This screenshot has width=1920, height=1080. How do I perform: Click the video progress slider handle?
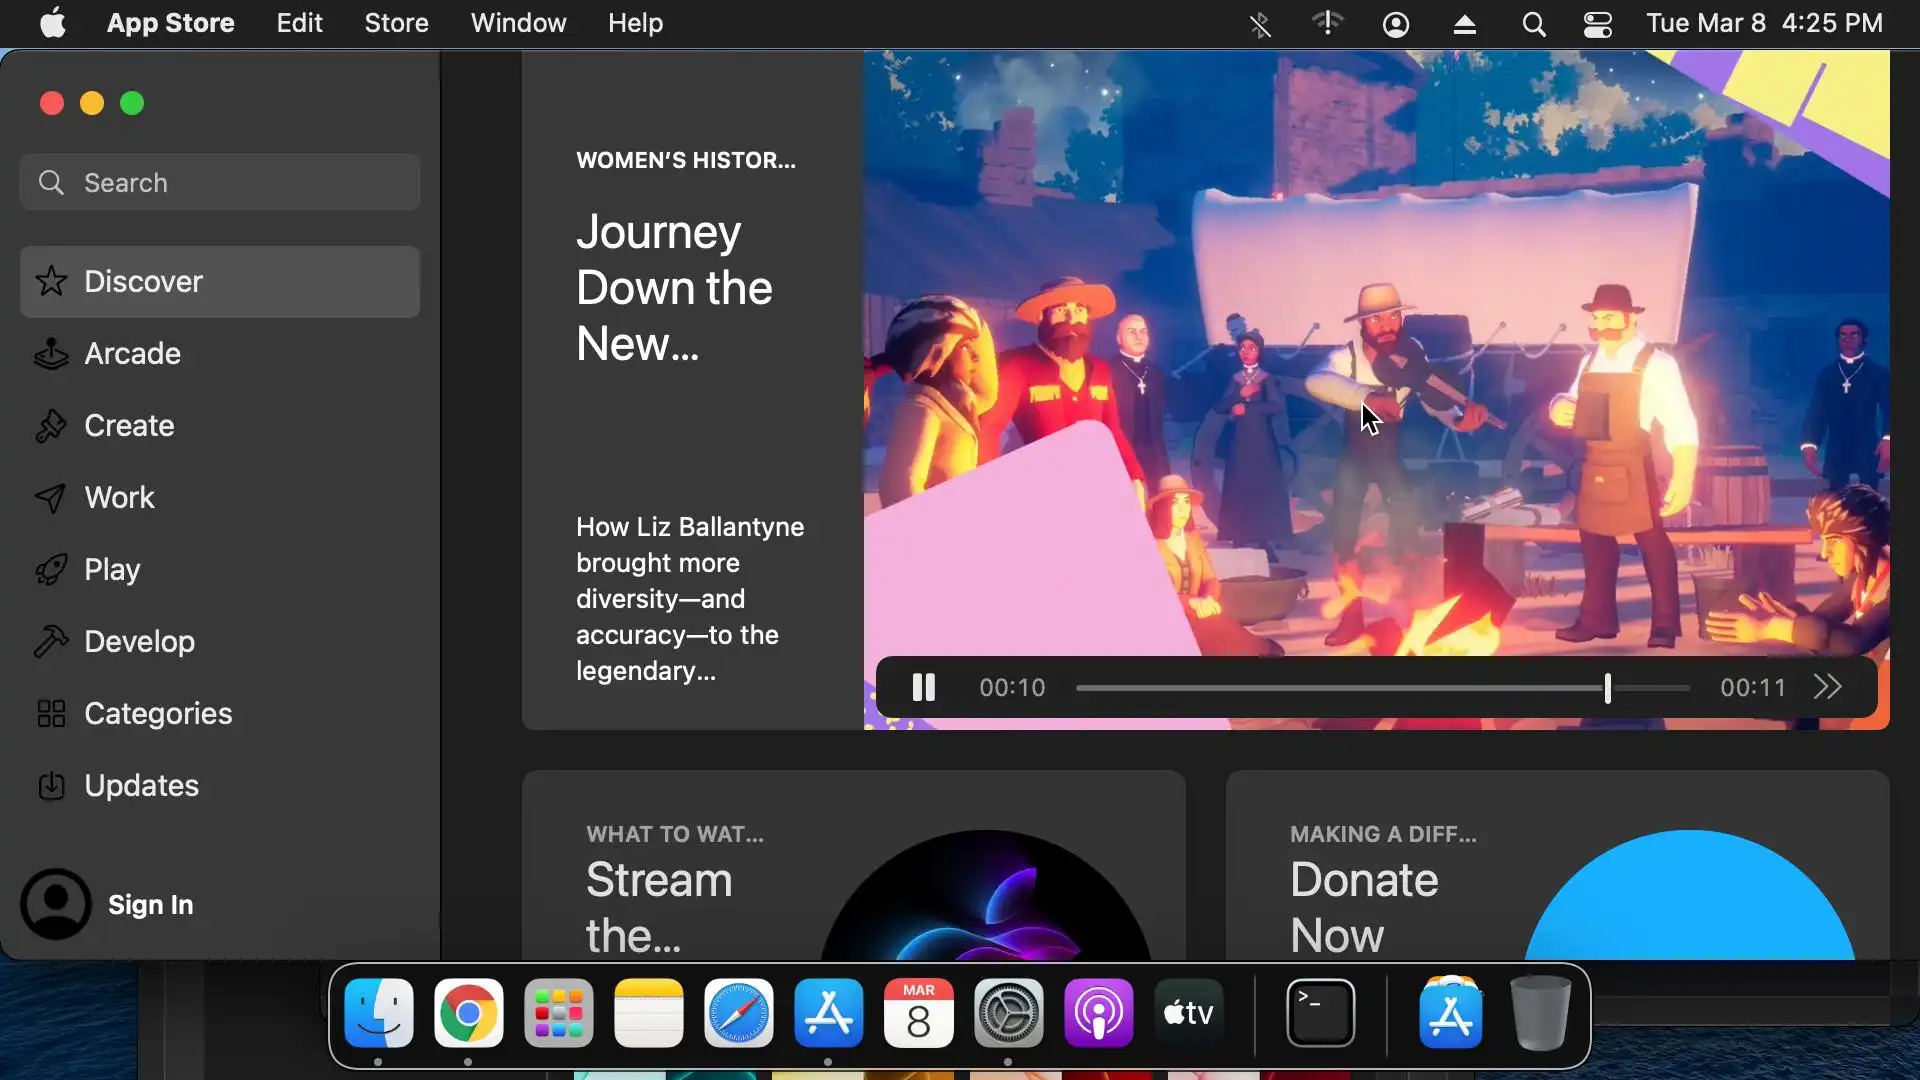1607,688
